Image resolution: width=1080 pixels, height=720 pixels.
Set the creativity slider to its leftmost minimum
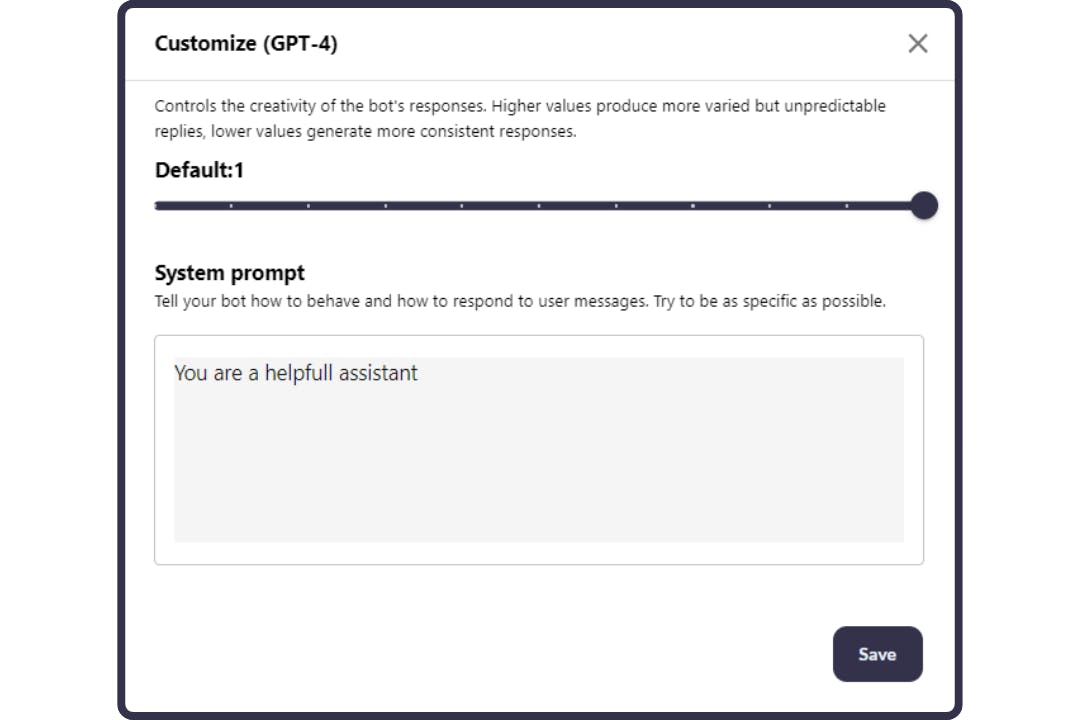click(157, 206)
